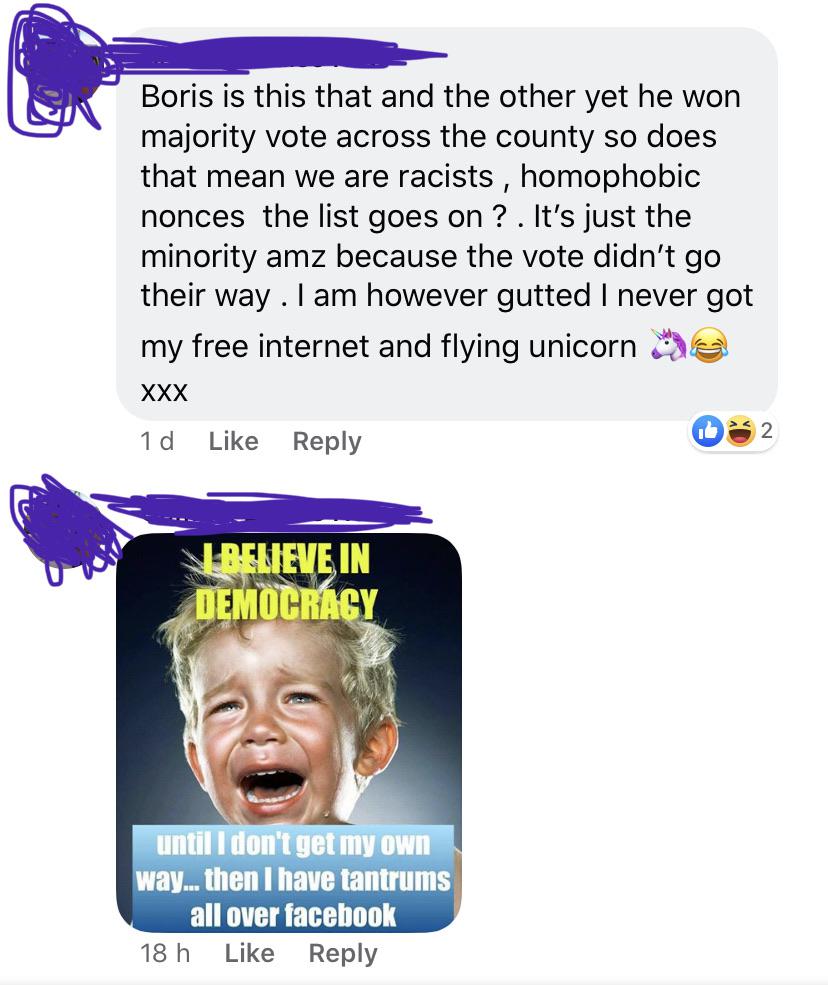
Task: Click the 18 h timestamp
Action: (x=165, y=953)
